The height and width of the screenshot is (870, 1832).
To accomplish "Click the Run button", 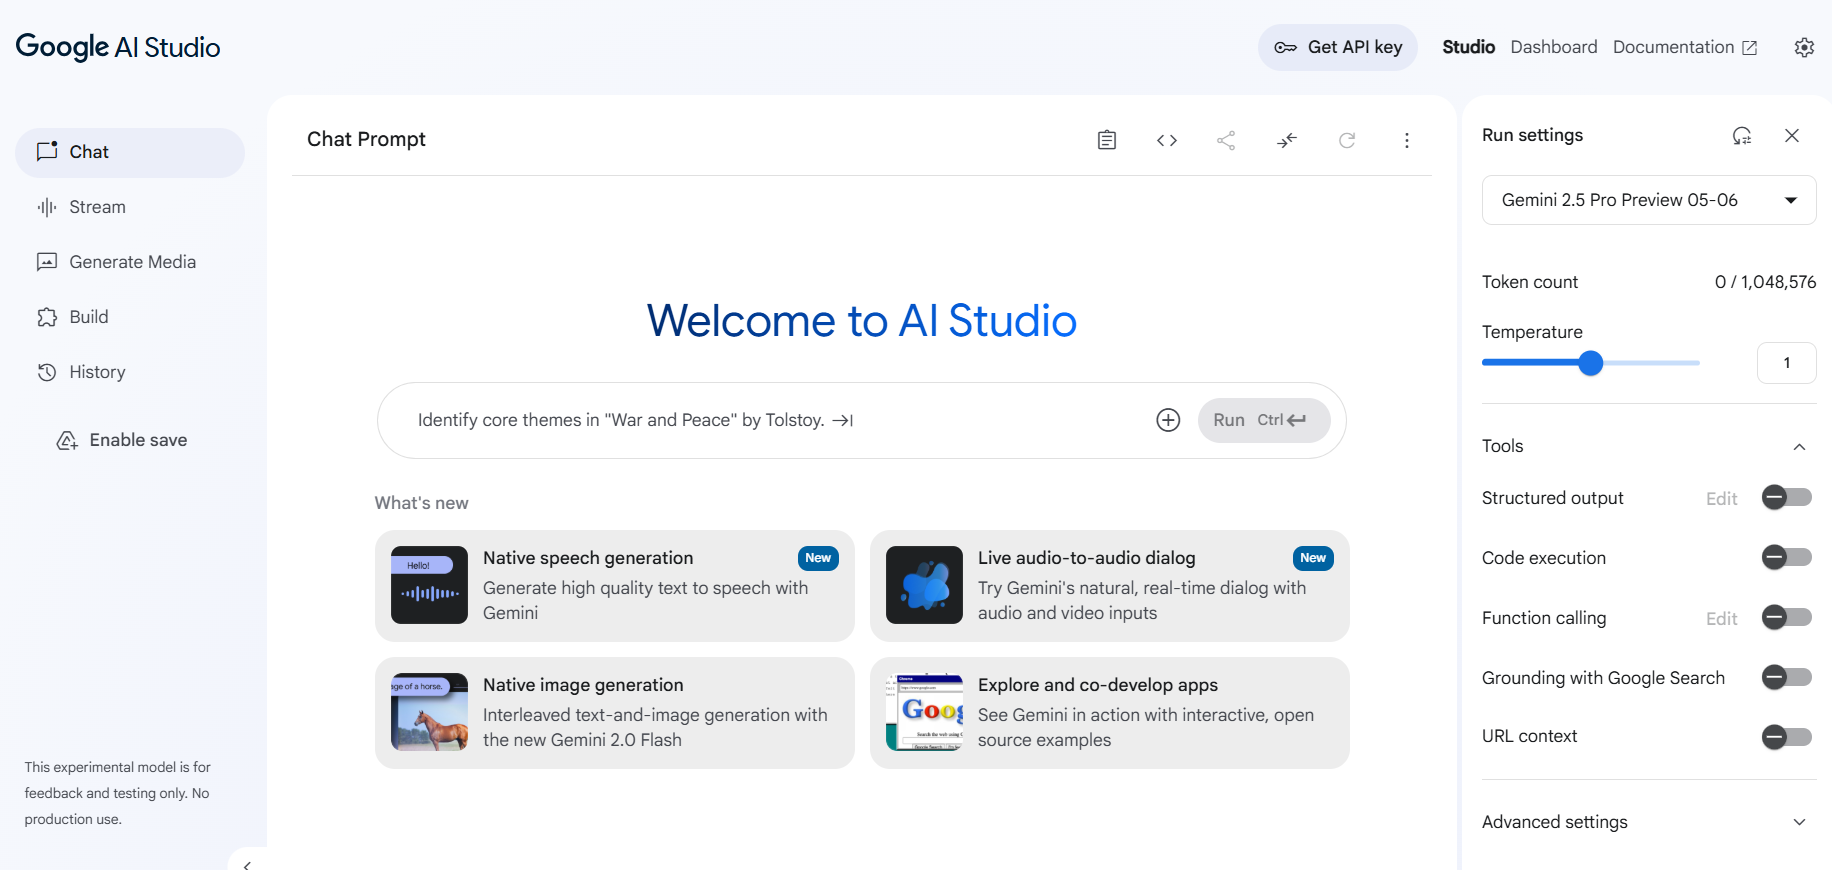I will pos(1264,420).
